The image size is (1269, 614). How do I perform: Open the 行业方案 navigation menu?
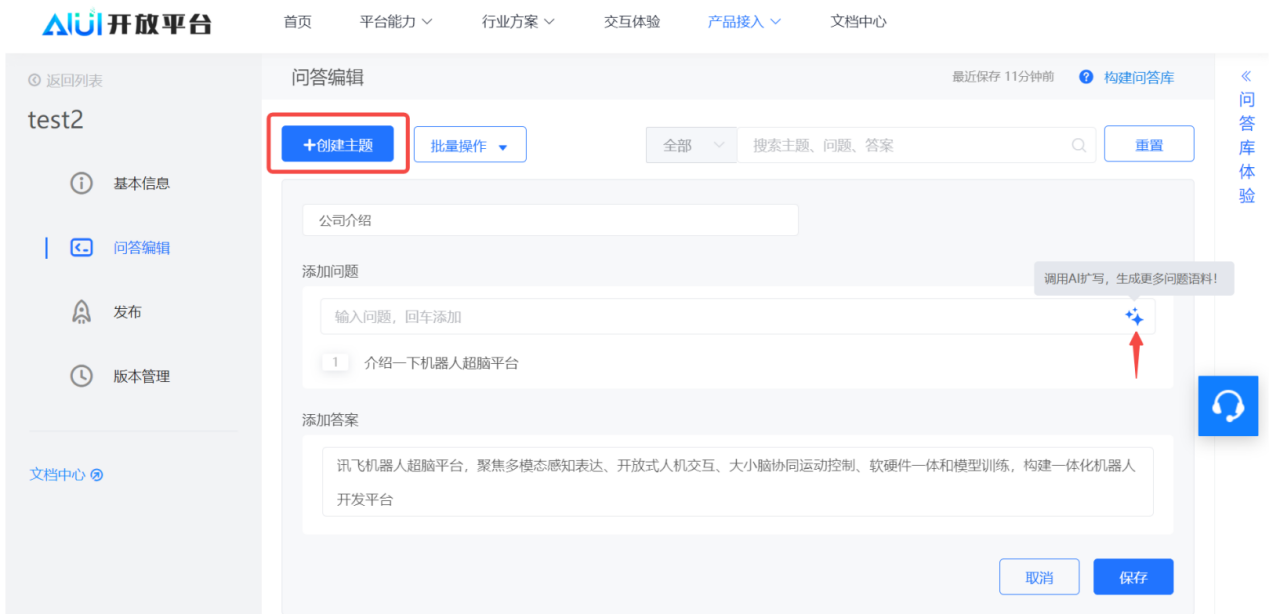[x=518, y=21]
